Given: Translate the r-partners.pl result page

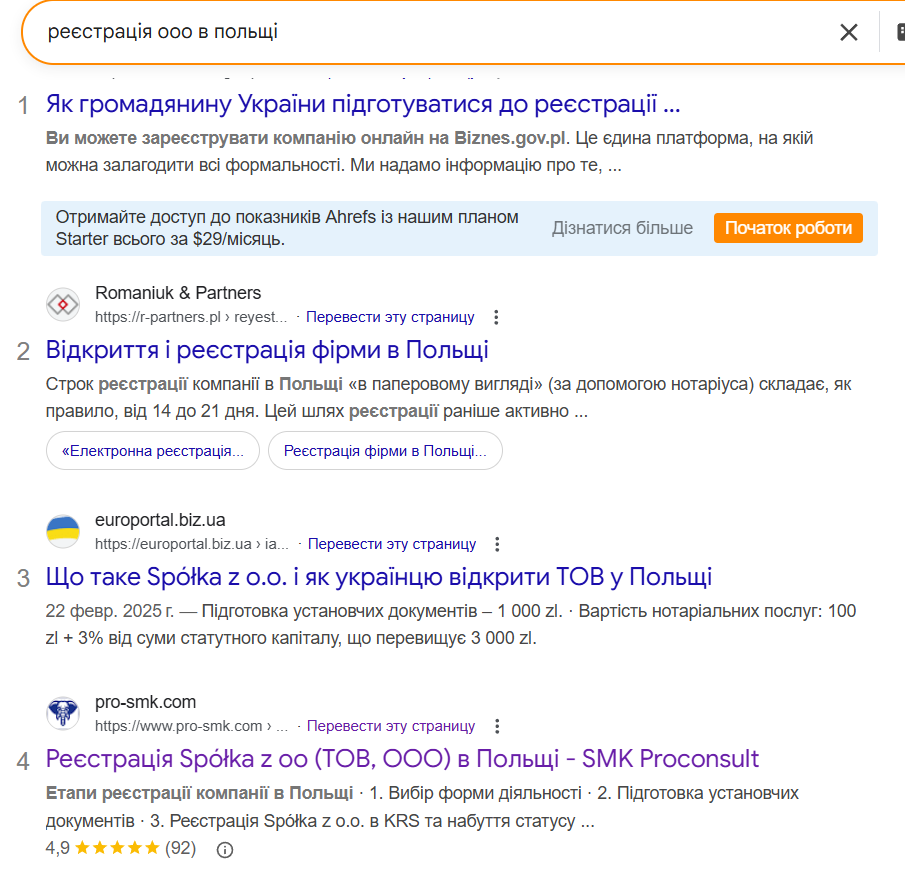Looking at the screenshot, I should pyautogui.click(x=390, y=317).
